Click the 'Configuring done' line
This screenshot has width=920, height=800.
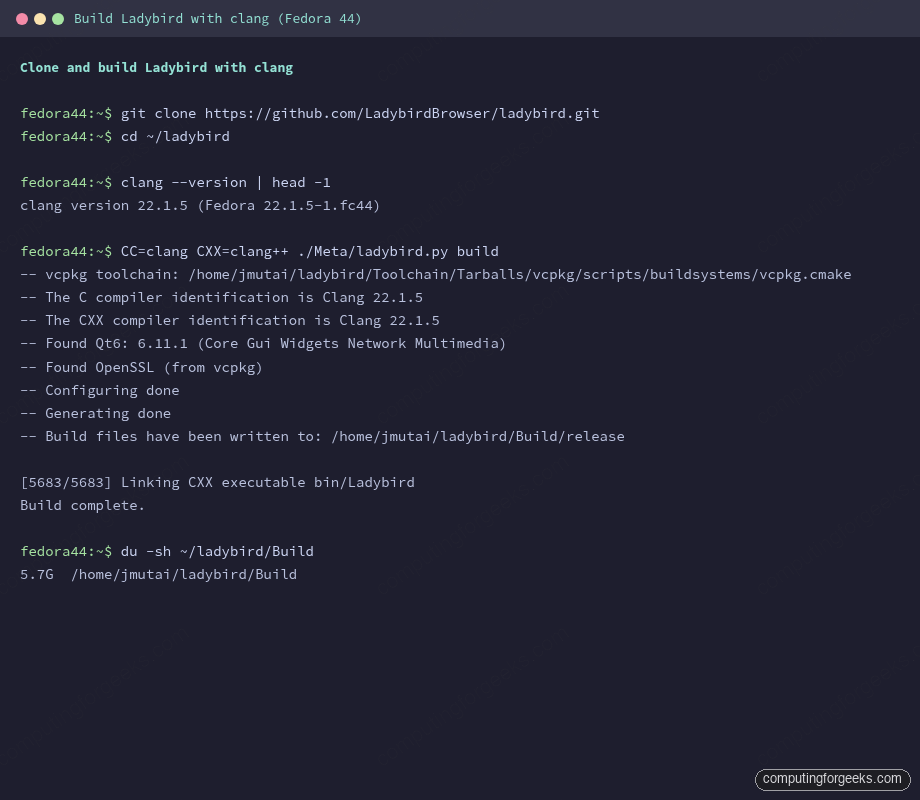click(x=100, y=390)
